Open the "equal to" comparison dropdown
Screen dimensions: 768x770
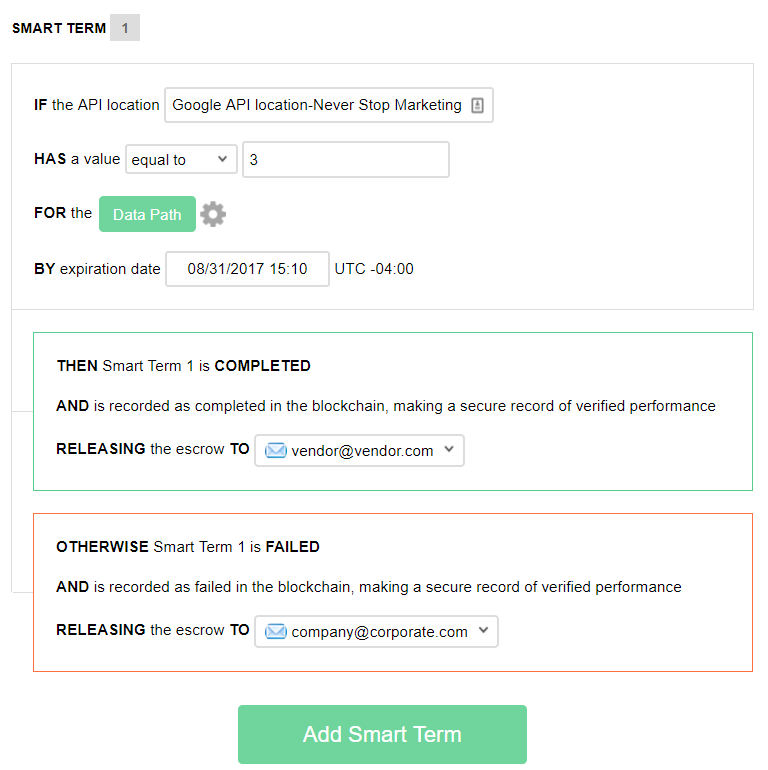(x=181, y=159)
